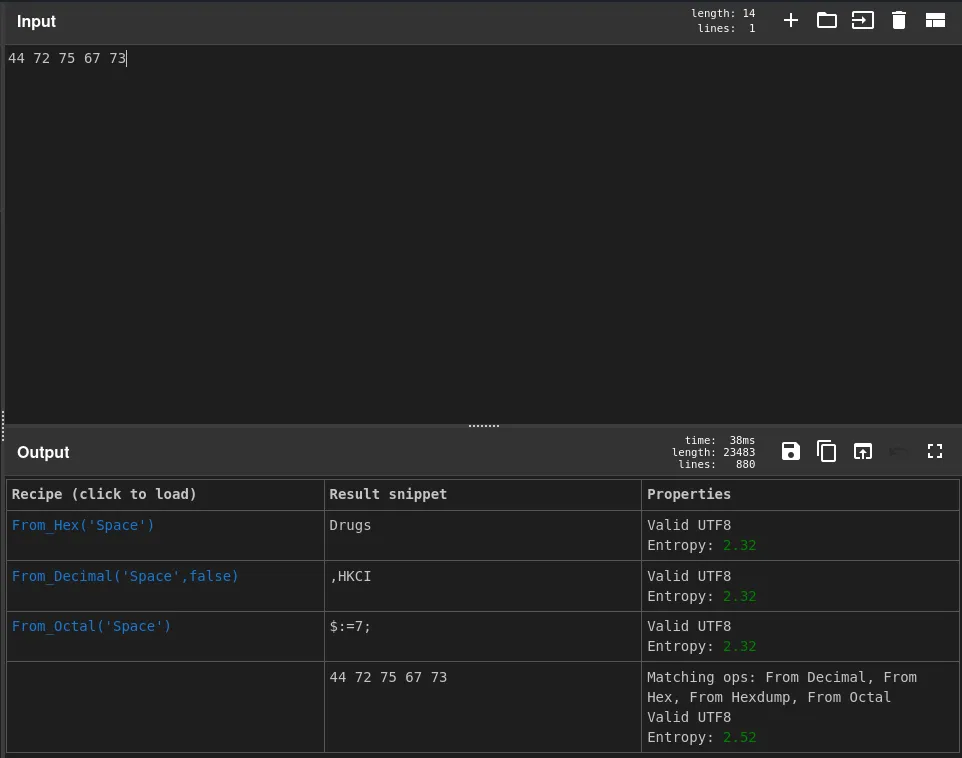Screen dimensions: 962x758
Task: Copy raw output to clipboard icon
Action: click(826, 452)
